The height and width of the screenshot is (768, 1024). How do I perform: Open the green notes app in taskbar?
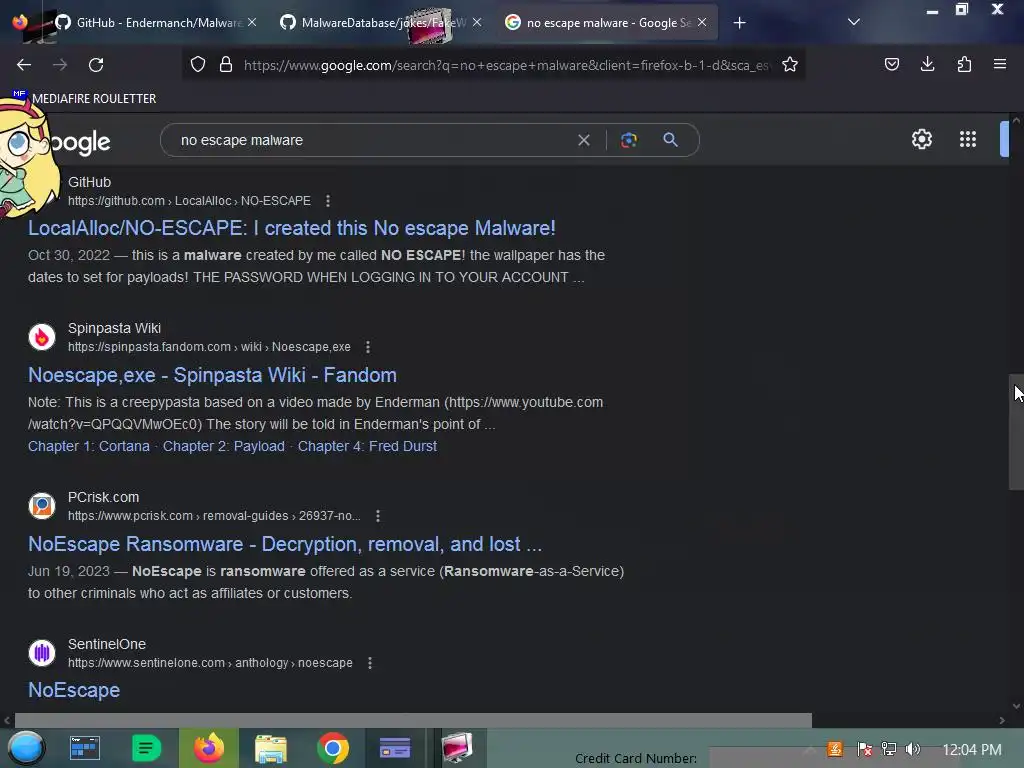pyautogui.click(x=146, y=748)
